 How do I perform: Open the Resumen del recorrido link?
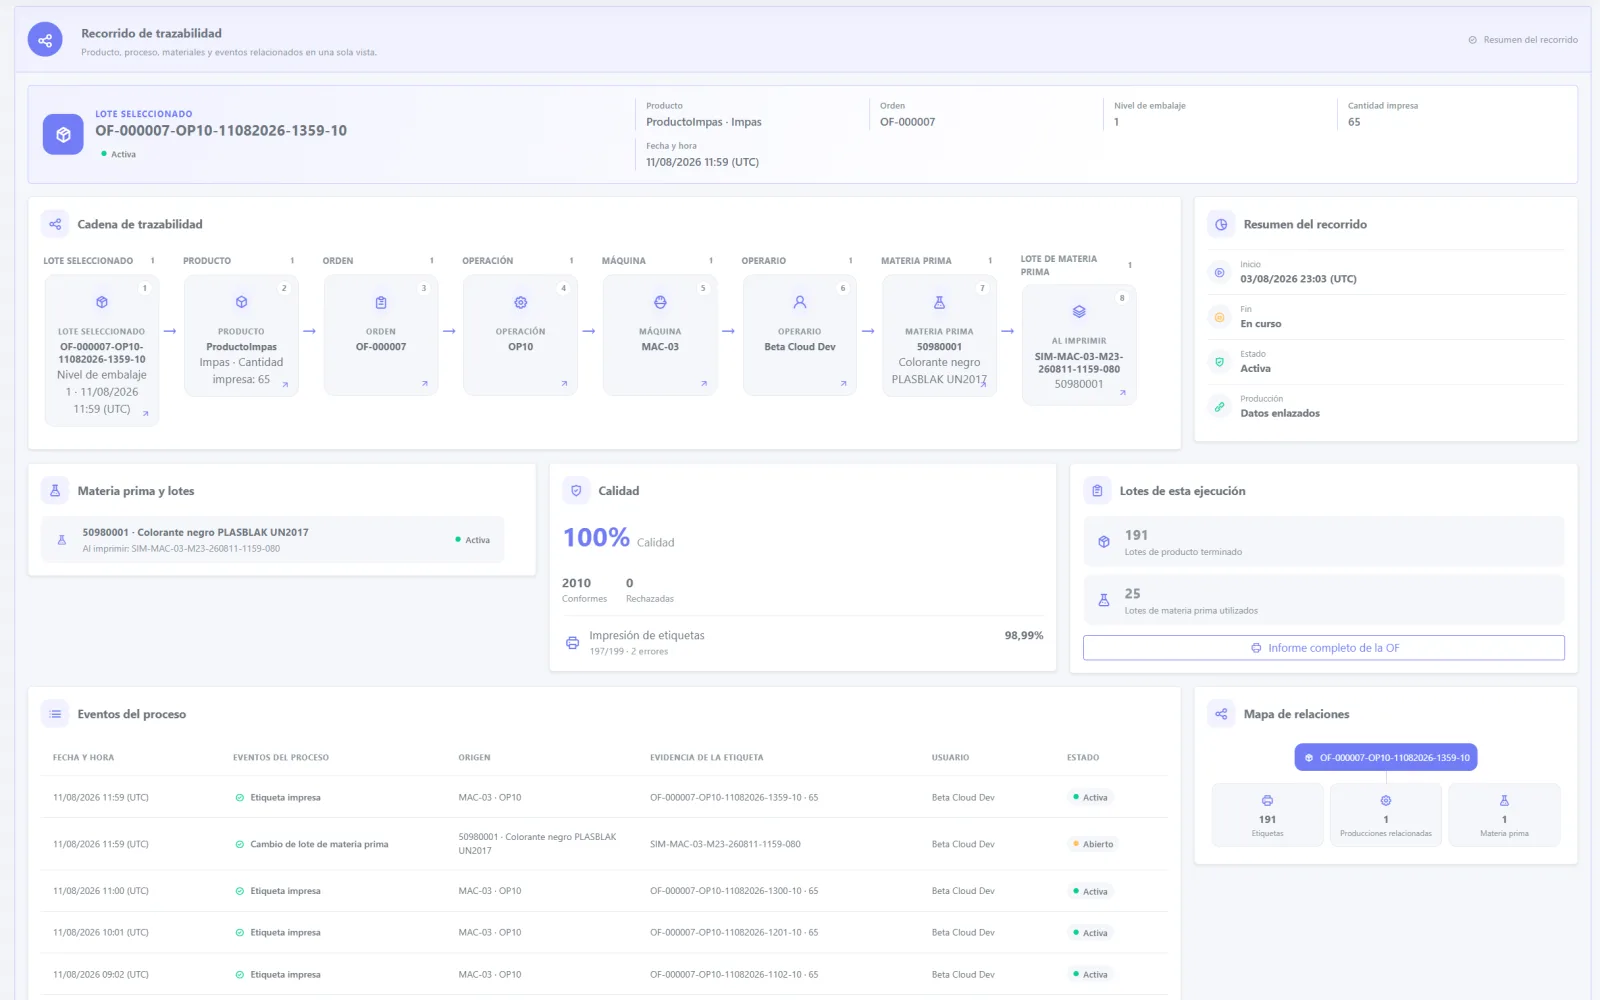1523,40
